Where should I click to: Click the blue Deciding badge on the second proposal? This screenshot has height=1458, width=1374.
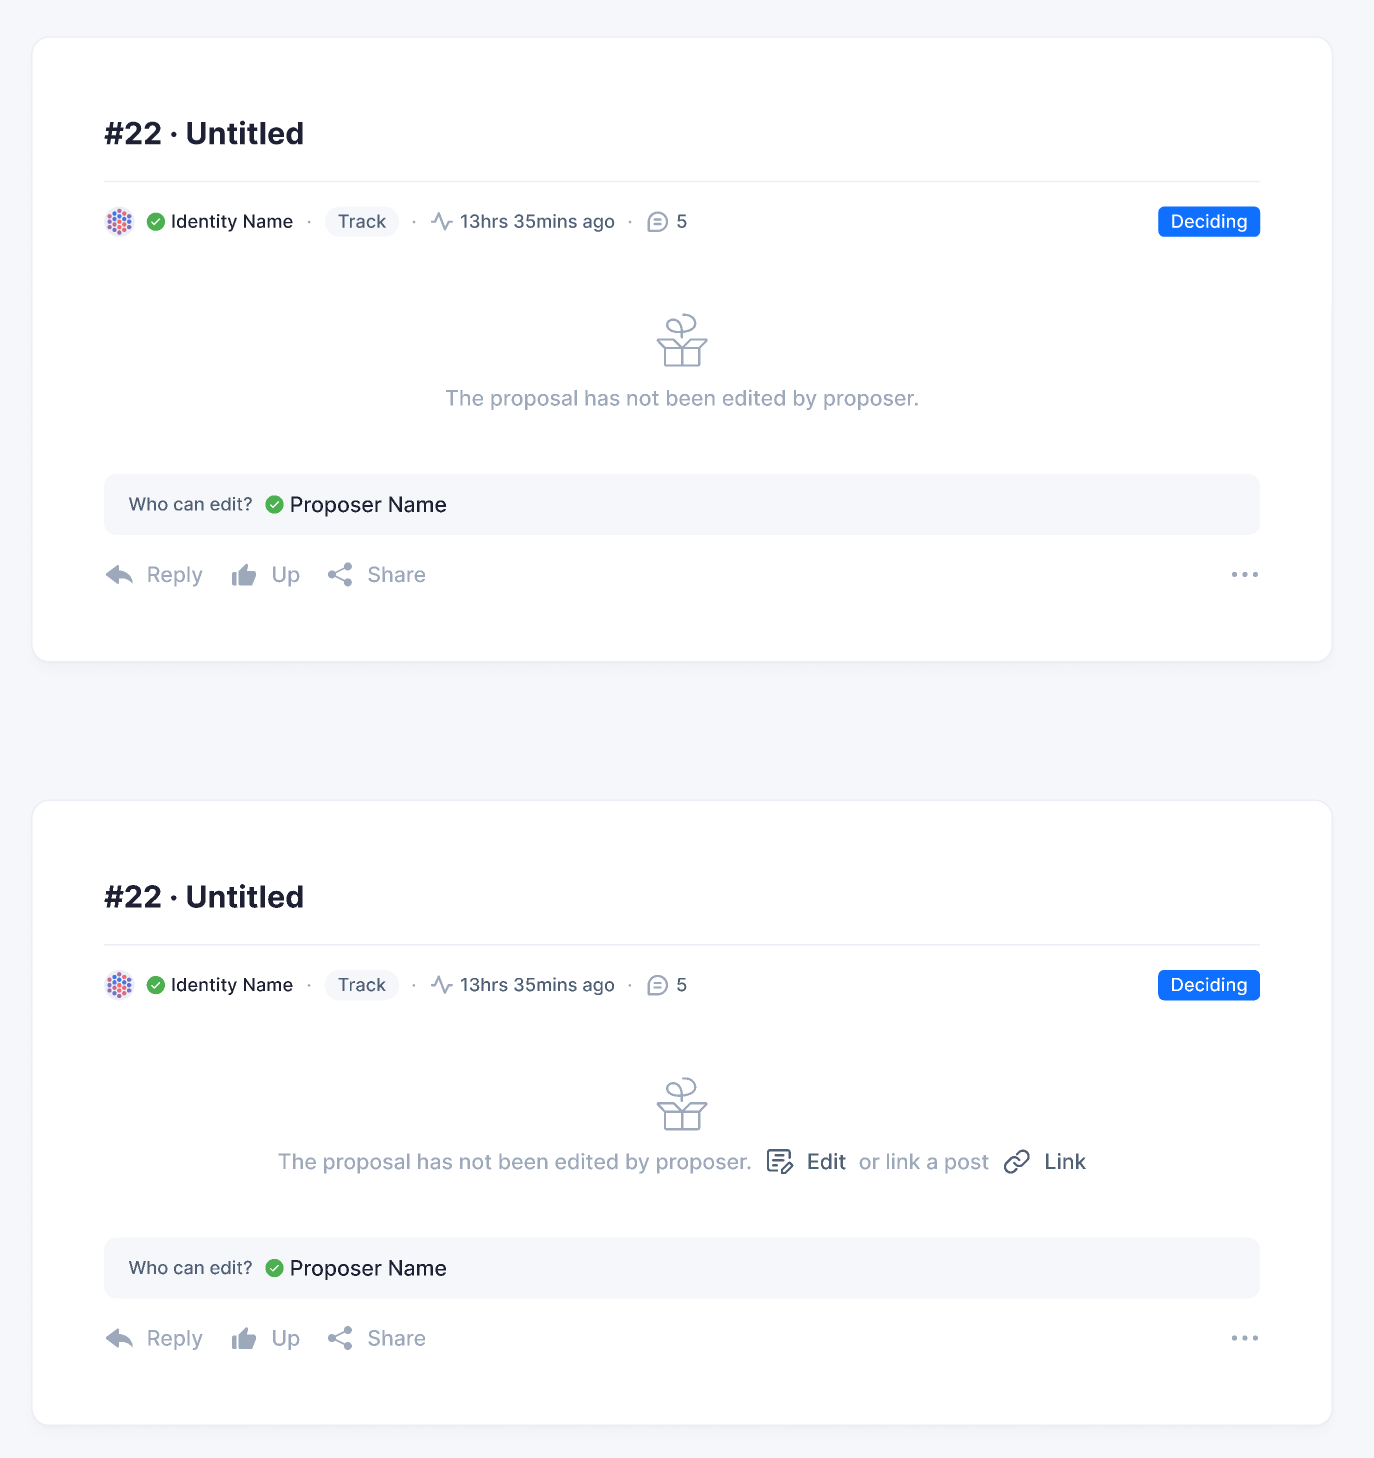[x=1208, y=985]
